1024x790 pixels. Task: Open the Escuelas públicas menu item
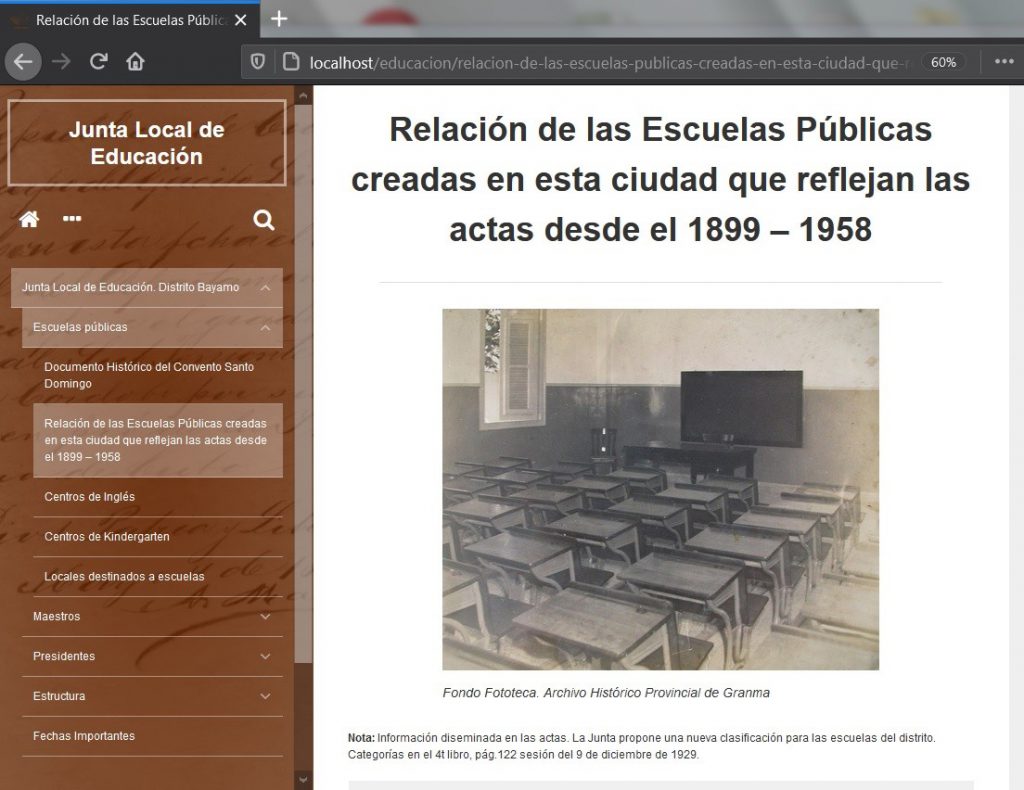80,327
